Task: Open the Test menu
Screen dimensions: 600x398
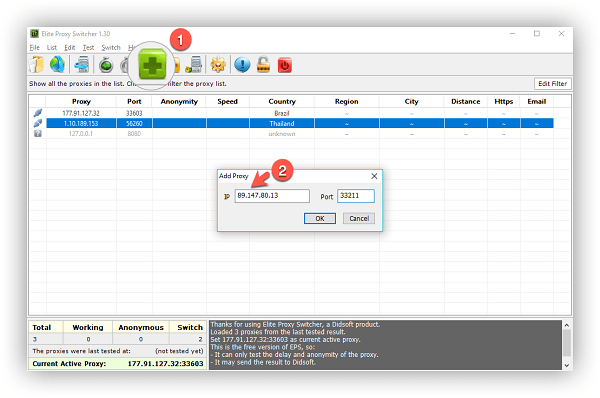Action: (x=88, y=47)
